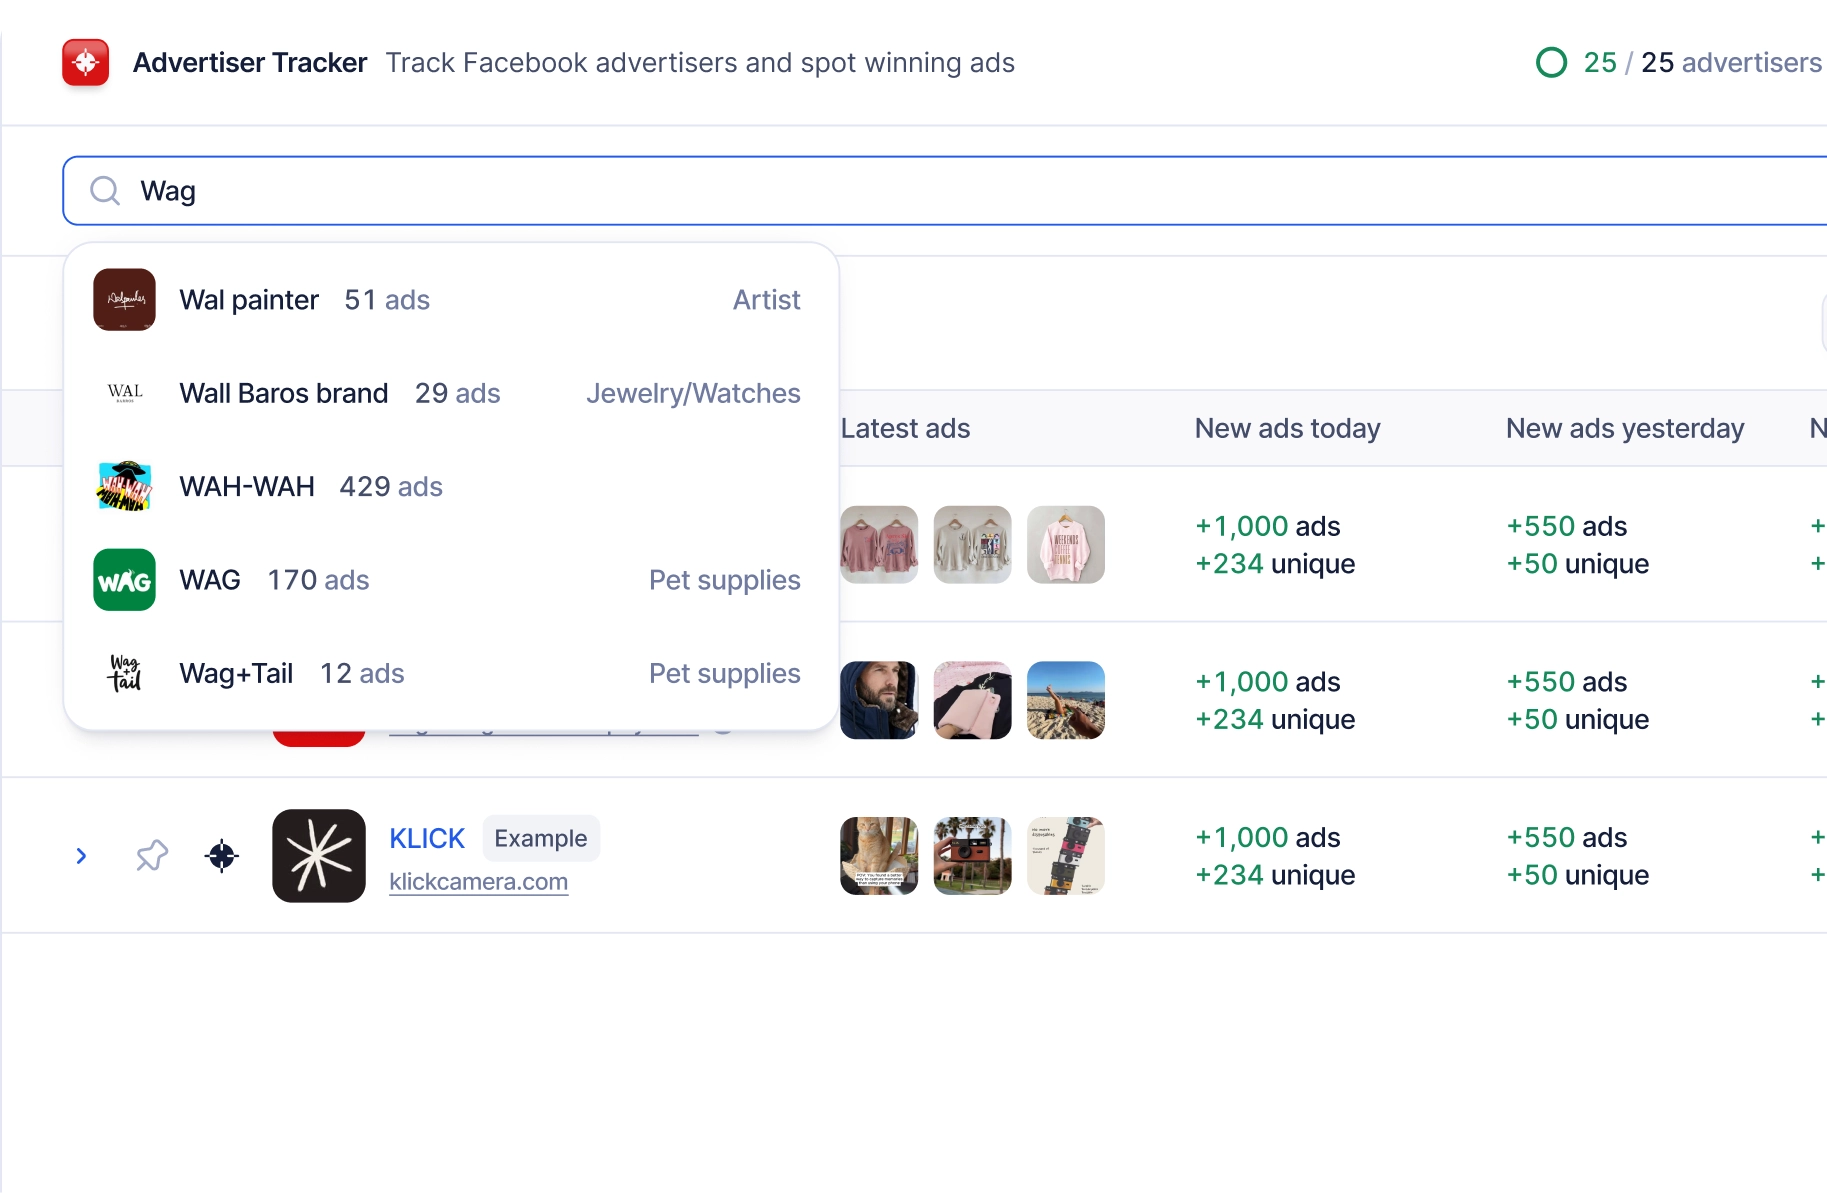Open the light pink printed sweatshirt thumbnail
This screenshot has width=1827, height=1193.
[x=1066, y=545]
